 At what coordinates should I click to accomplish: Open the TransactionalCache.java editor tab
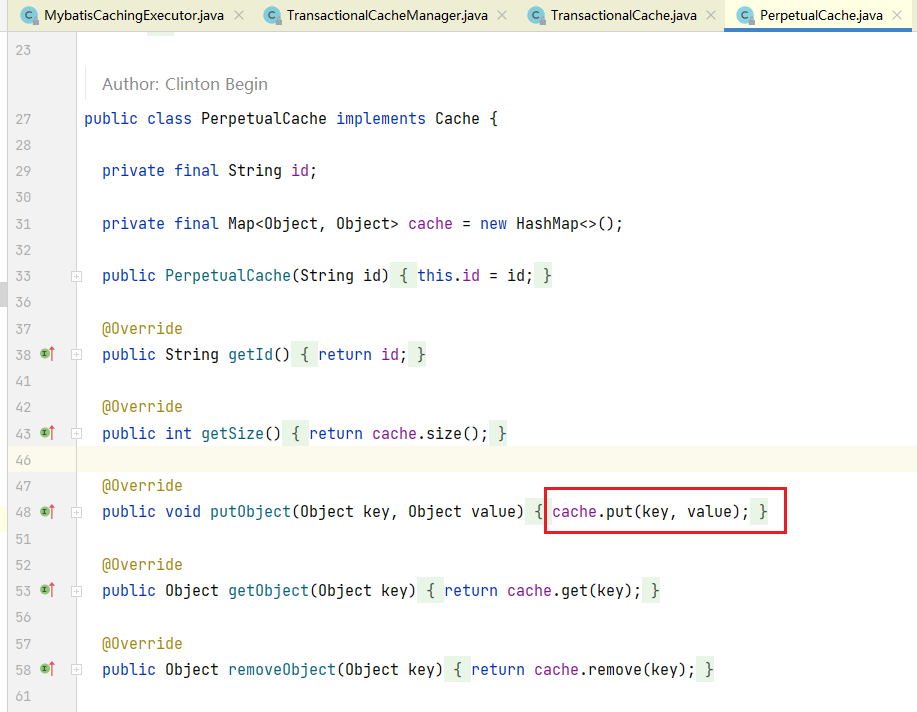623,16
